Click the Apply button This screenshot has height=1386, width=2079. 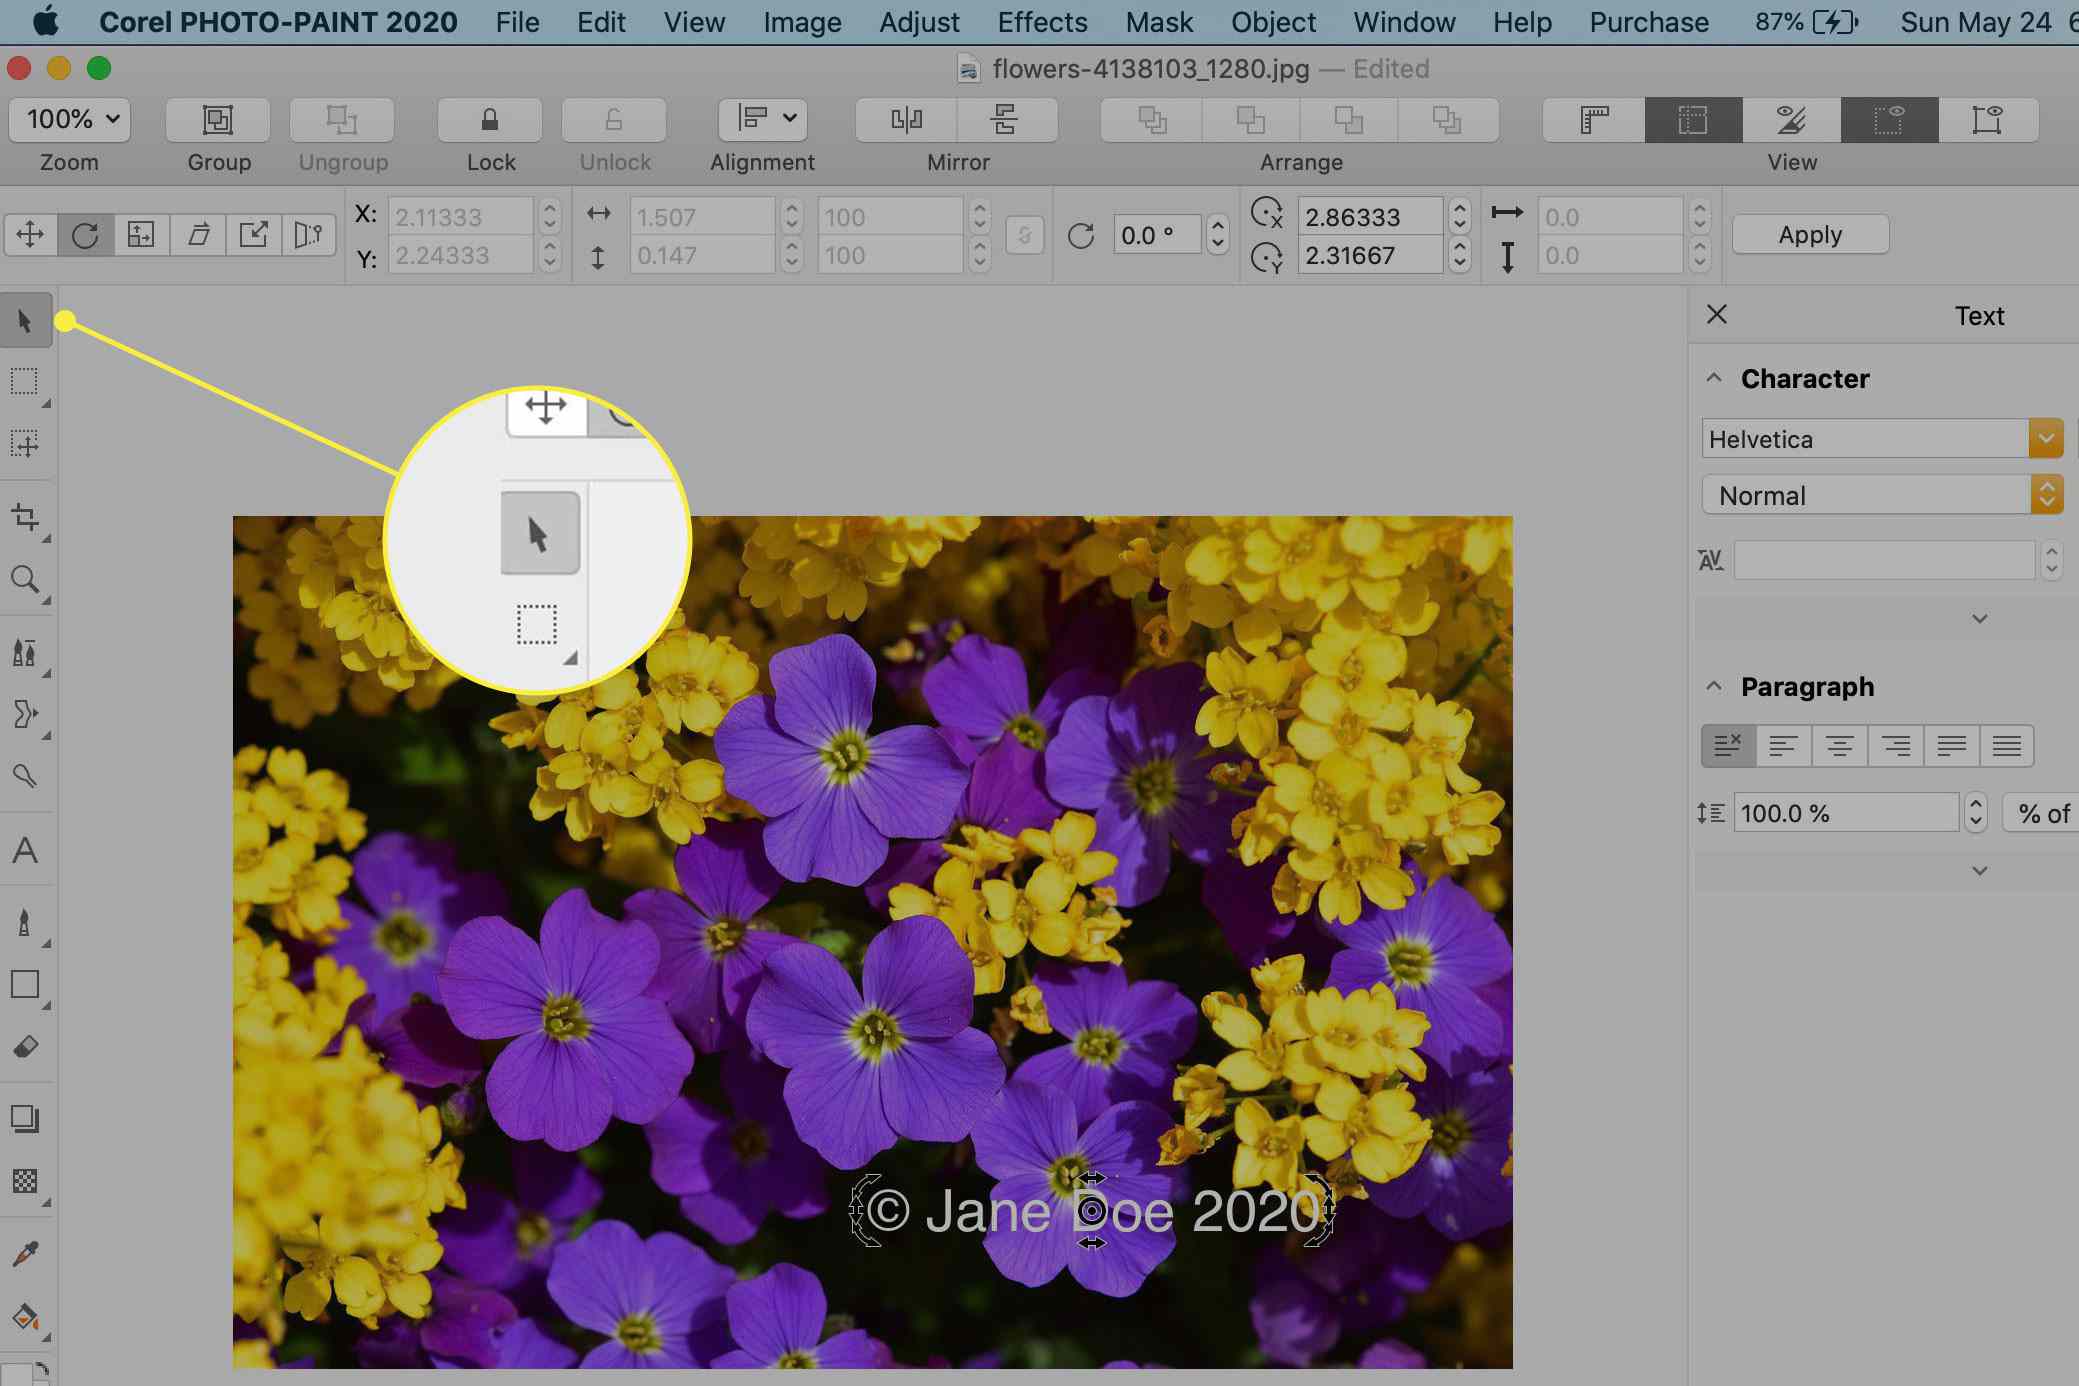point(1810,235)
